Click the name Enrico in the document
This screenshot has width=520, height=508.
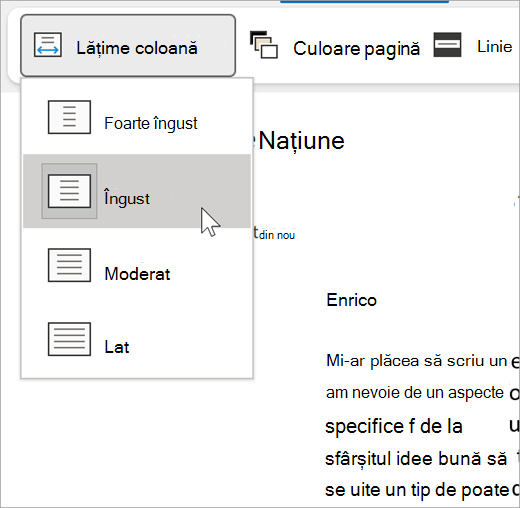(351, 300)
